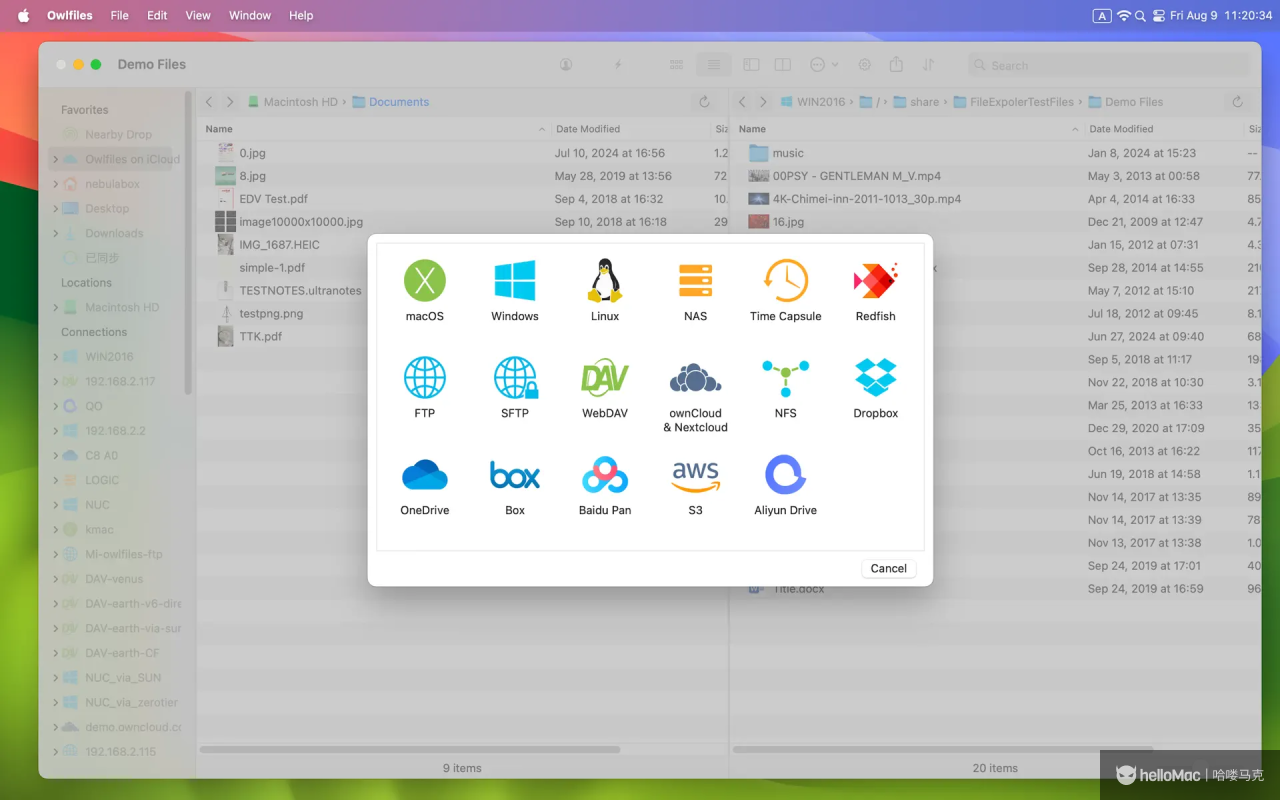Expand Desktop in sidebar
The height and width of the screenshot is (800, 1280).
click(56, 209)
